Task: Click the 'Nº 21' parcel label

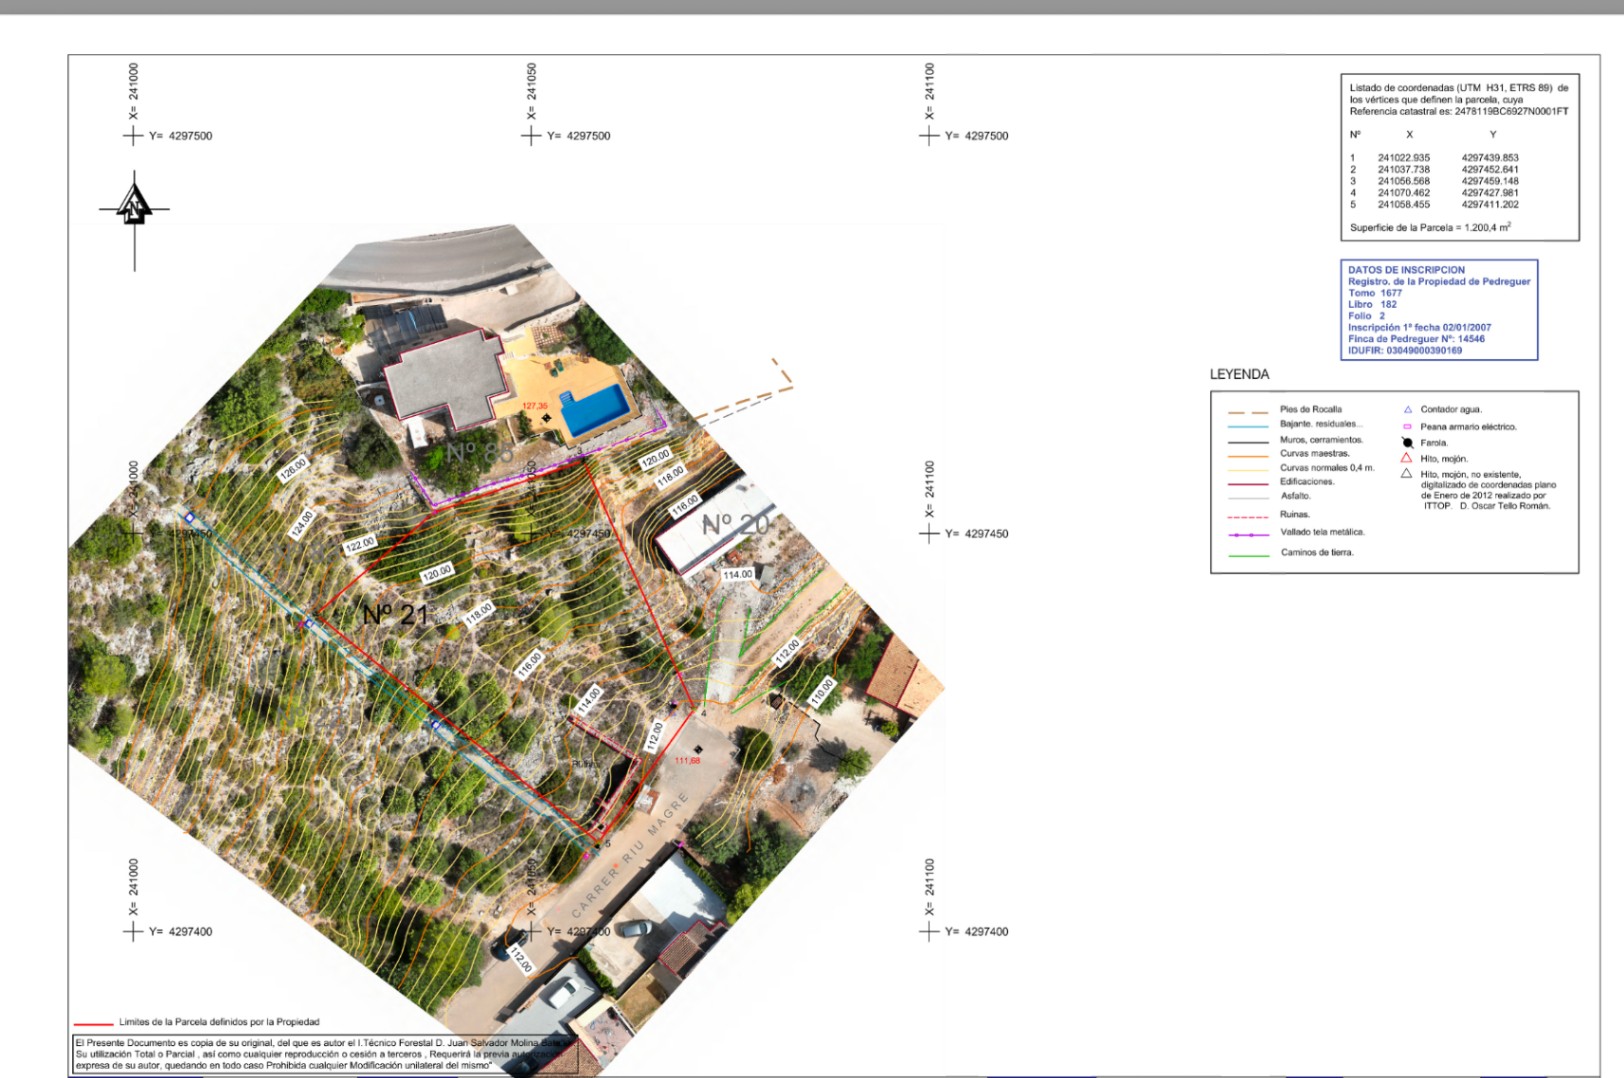Action: click(395, 614)
